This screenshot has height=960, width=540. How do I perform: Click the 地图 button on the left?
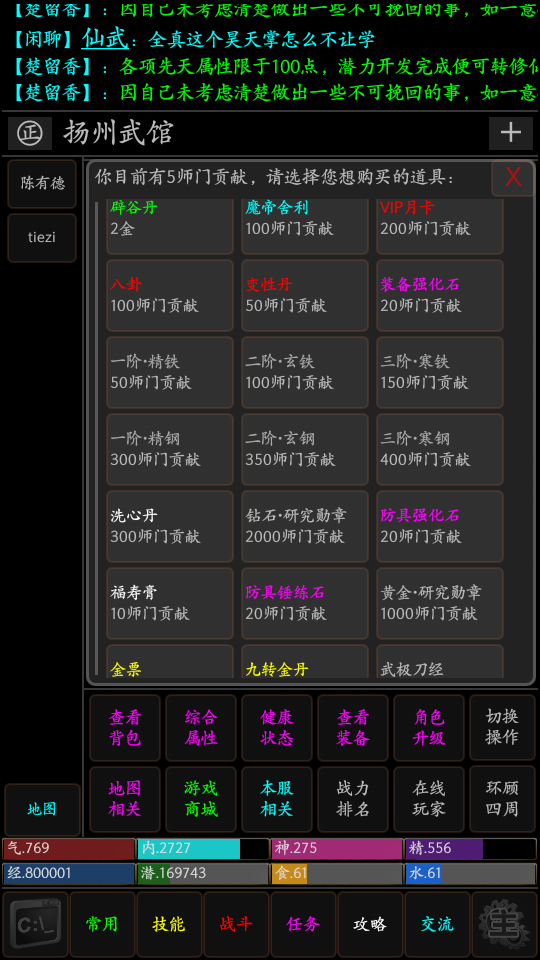coord(42,809)
